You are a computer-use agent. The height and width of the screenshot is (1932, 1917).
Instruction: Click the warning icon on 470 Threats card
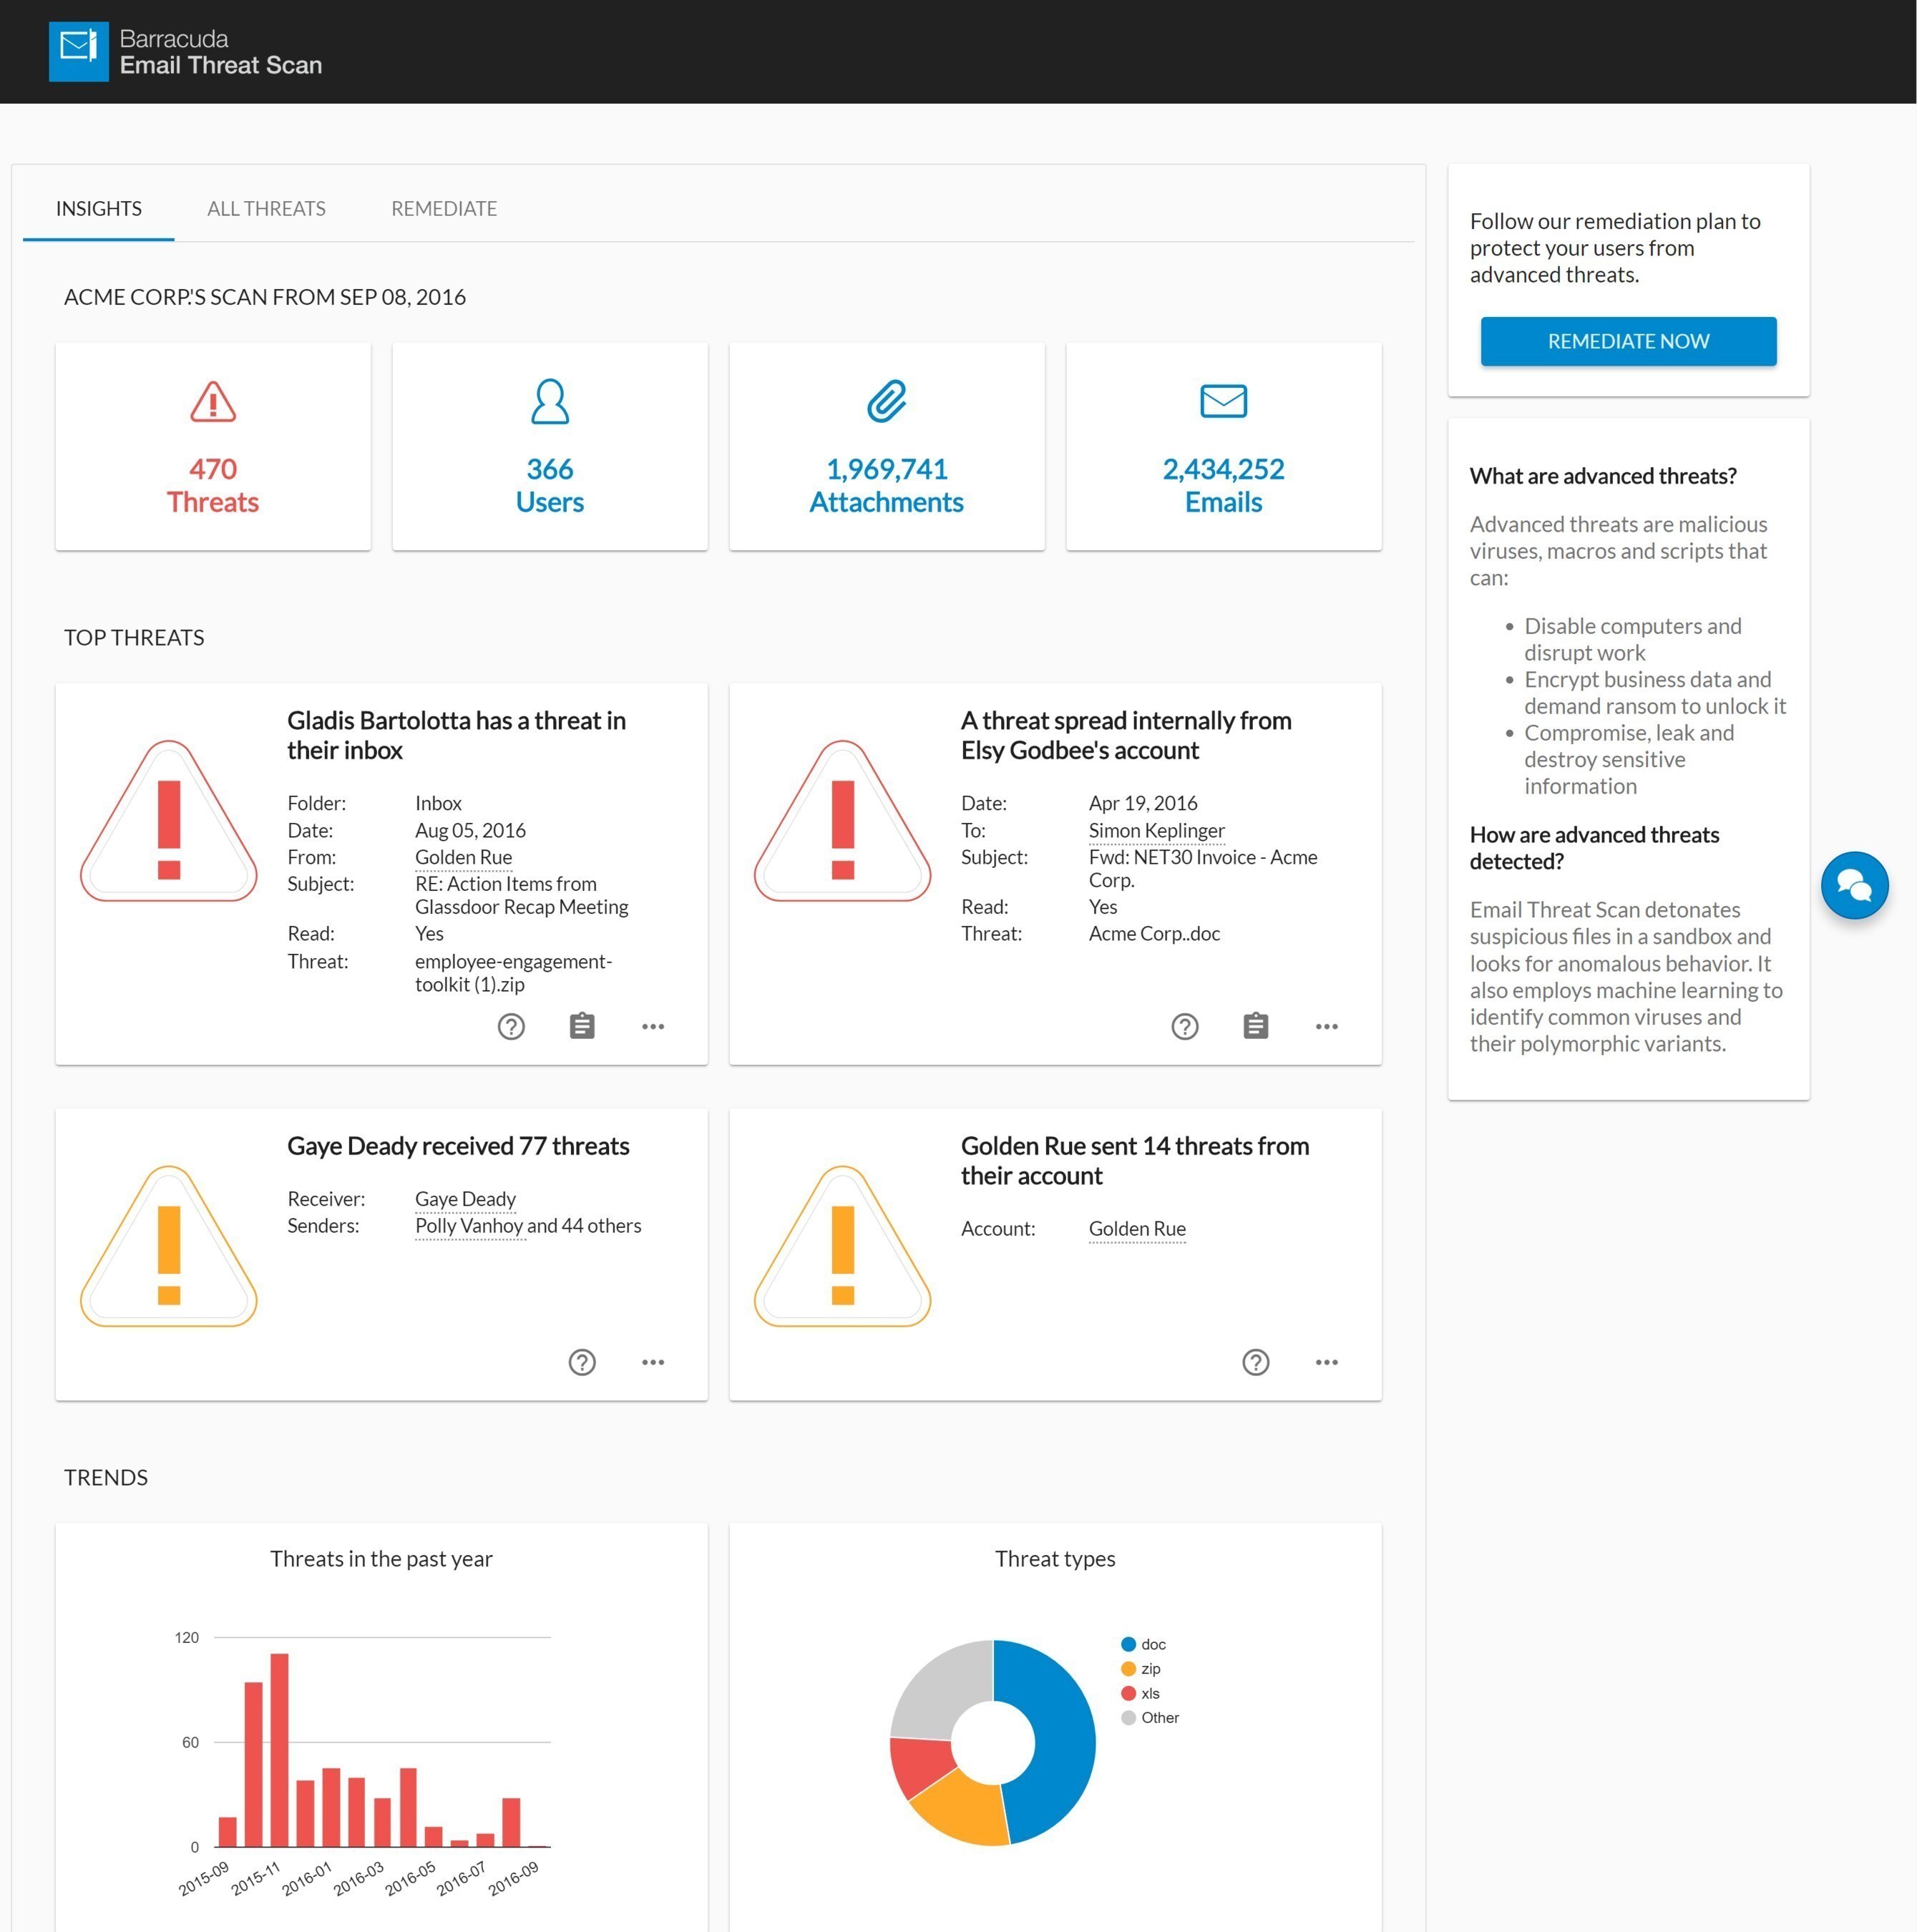(x=212, y=402)
